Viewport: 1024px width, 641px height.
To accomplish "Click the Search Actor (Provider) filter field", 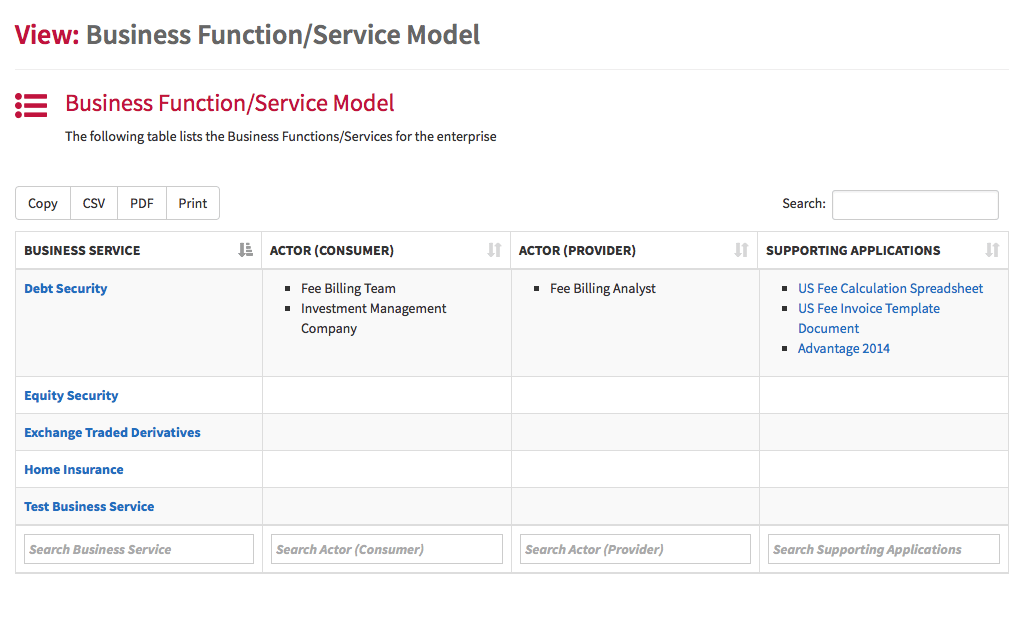I will [x=635, y=550].
